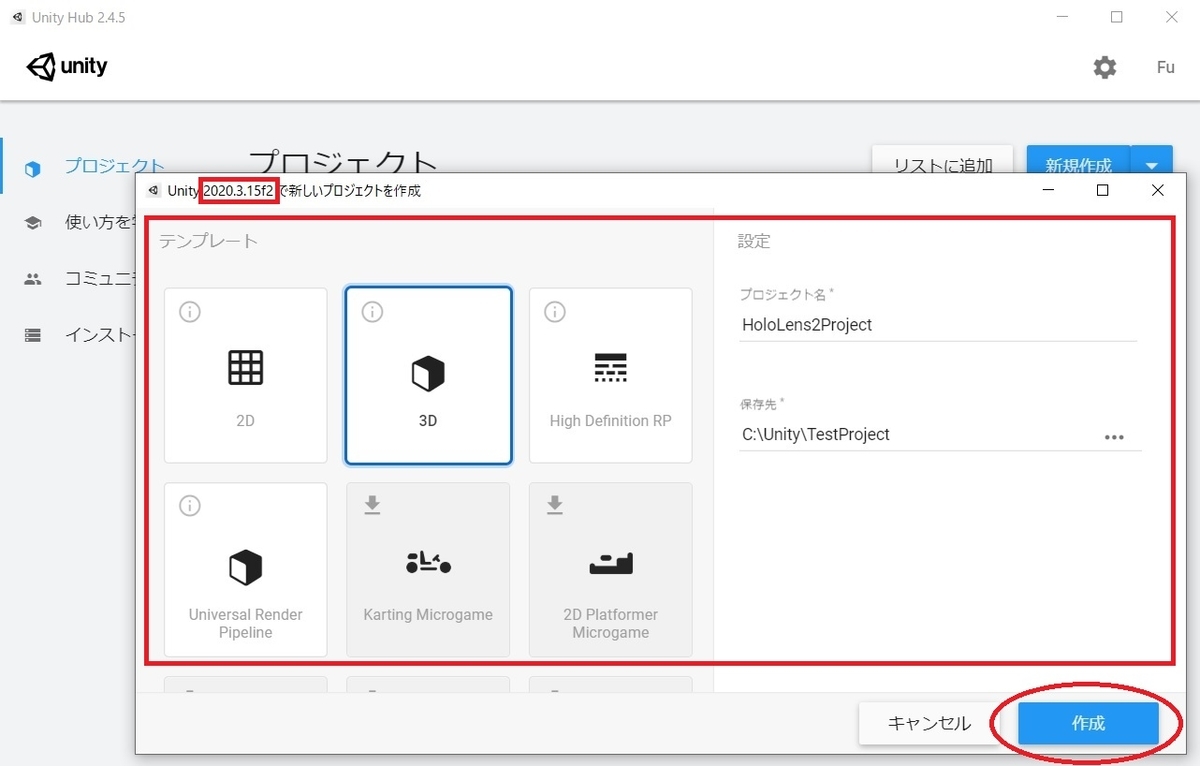1200x766 pixels.
Task: Select the 3D template card
Action: coord(428,376)
